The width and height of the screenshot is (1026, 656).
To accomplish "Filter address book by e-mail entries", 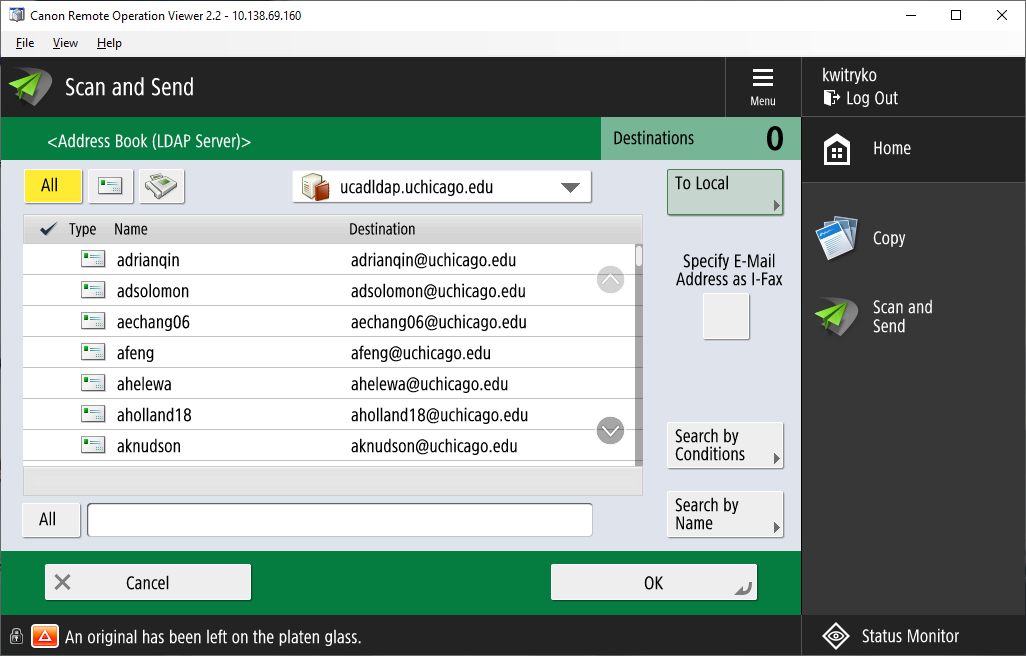I will point(110,186).
